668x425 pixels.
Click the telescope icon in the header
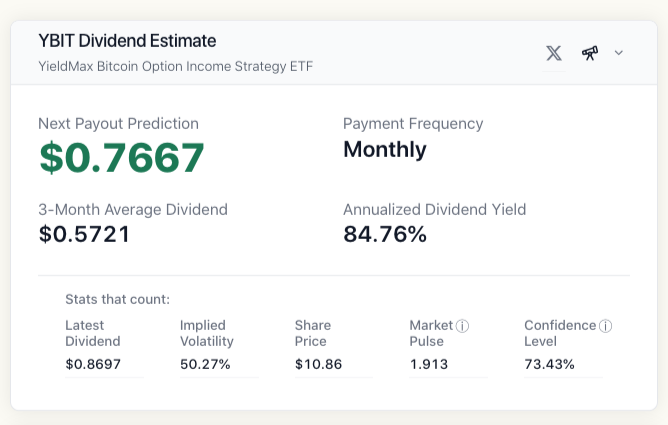pos(590,53)
